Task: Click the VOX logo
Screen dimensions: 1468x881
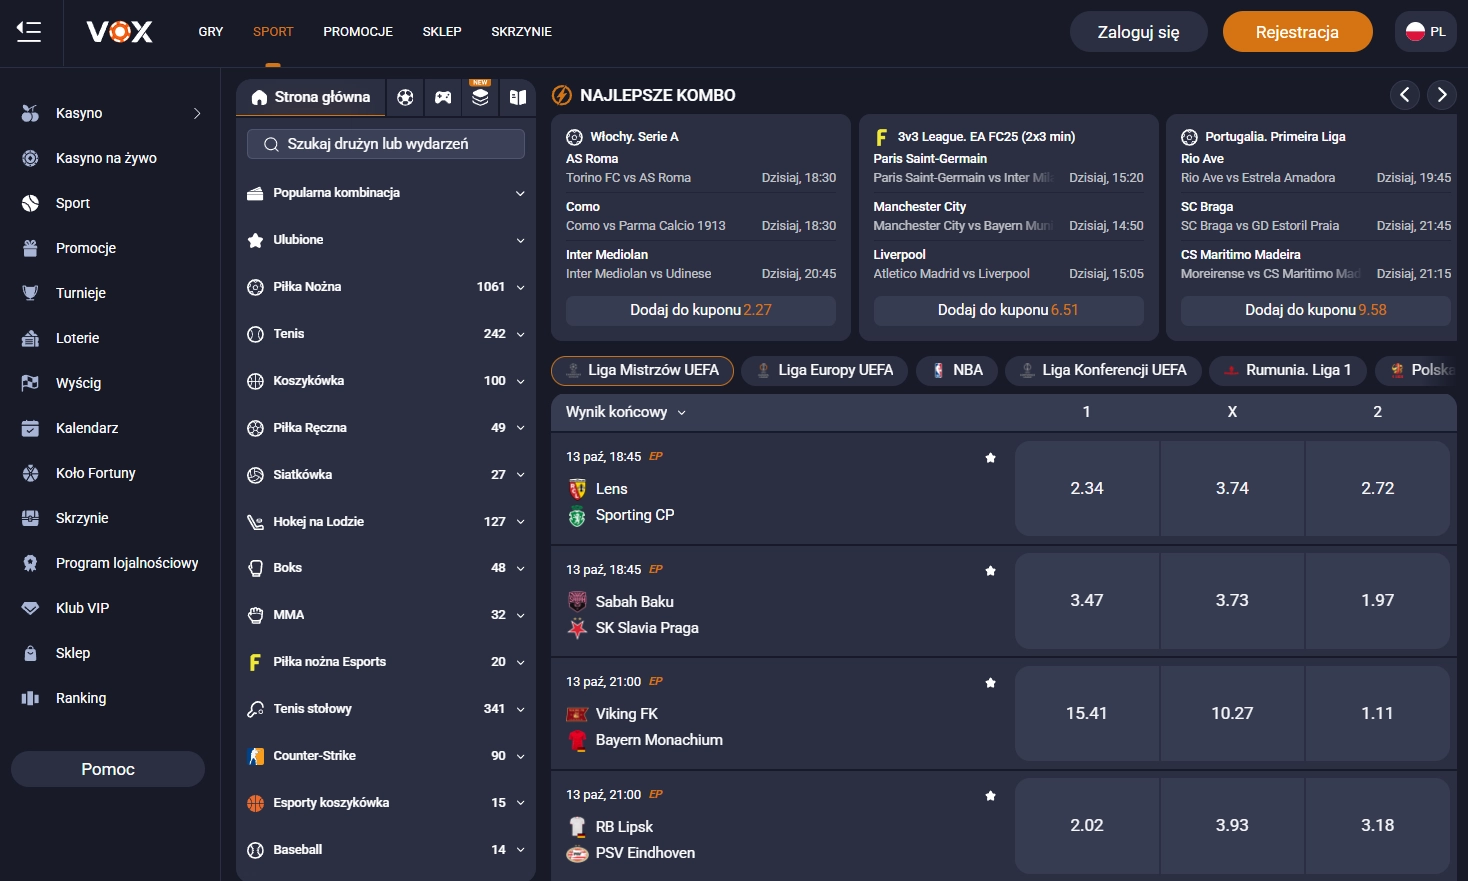Action: pos(120,32)
